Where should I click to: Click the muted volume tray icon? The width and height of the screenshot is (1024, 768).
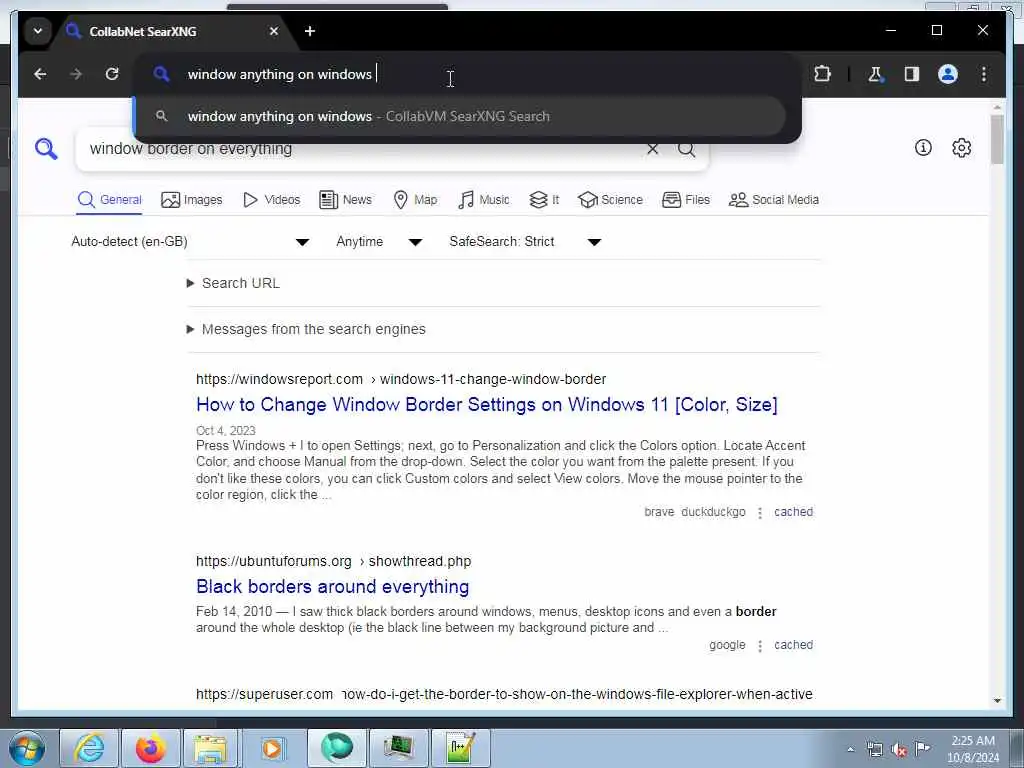click(x=899, y=750)
